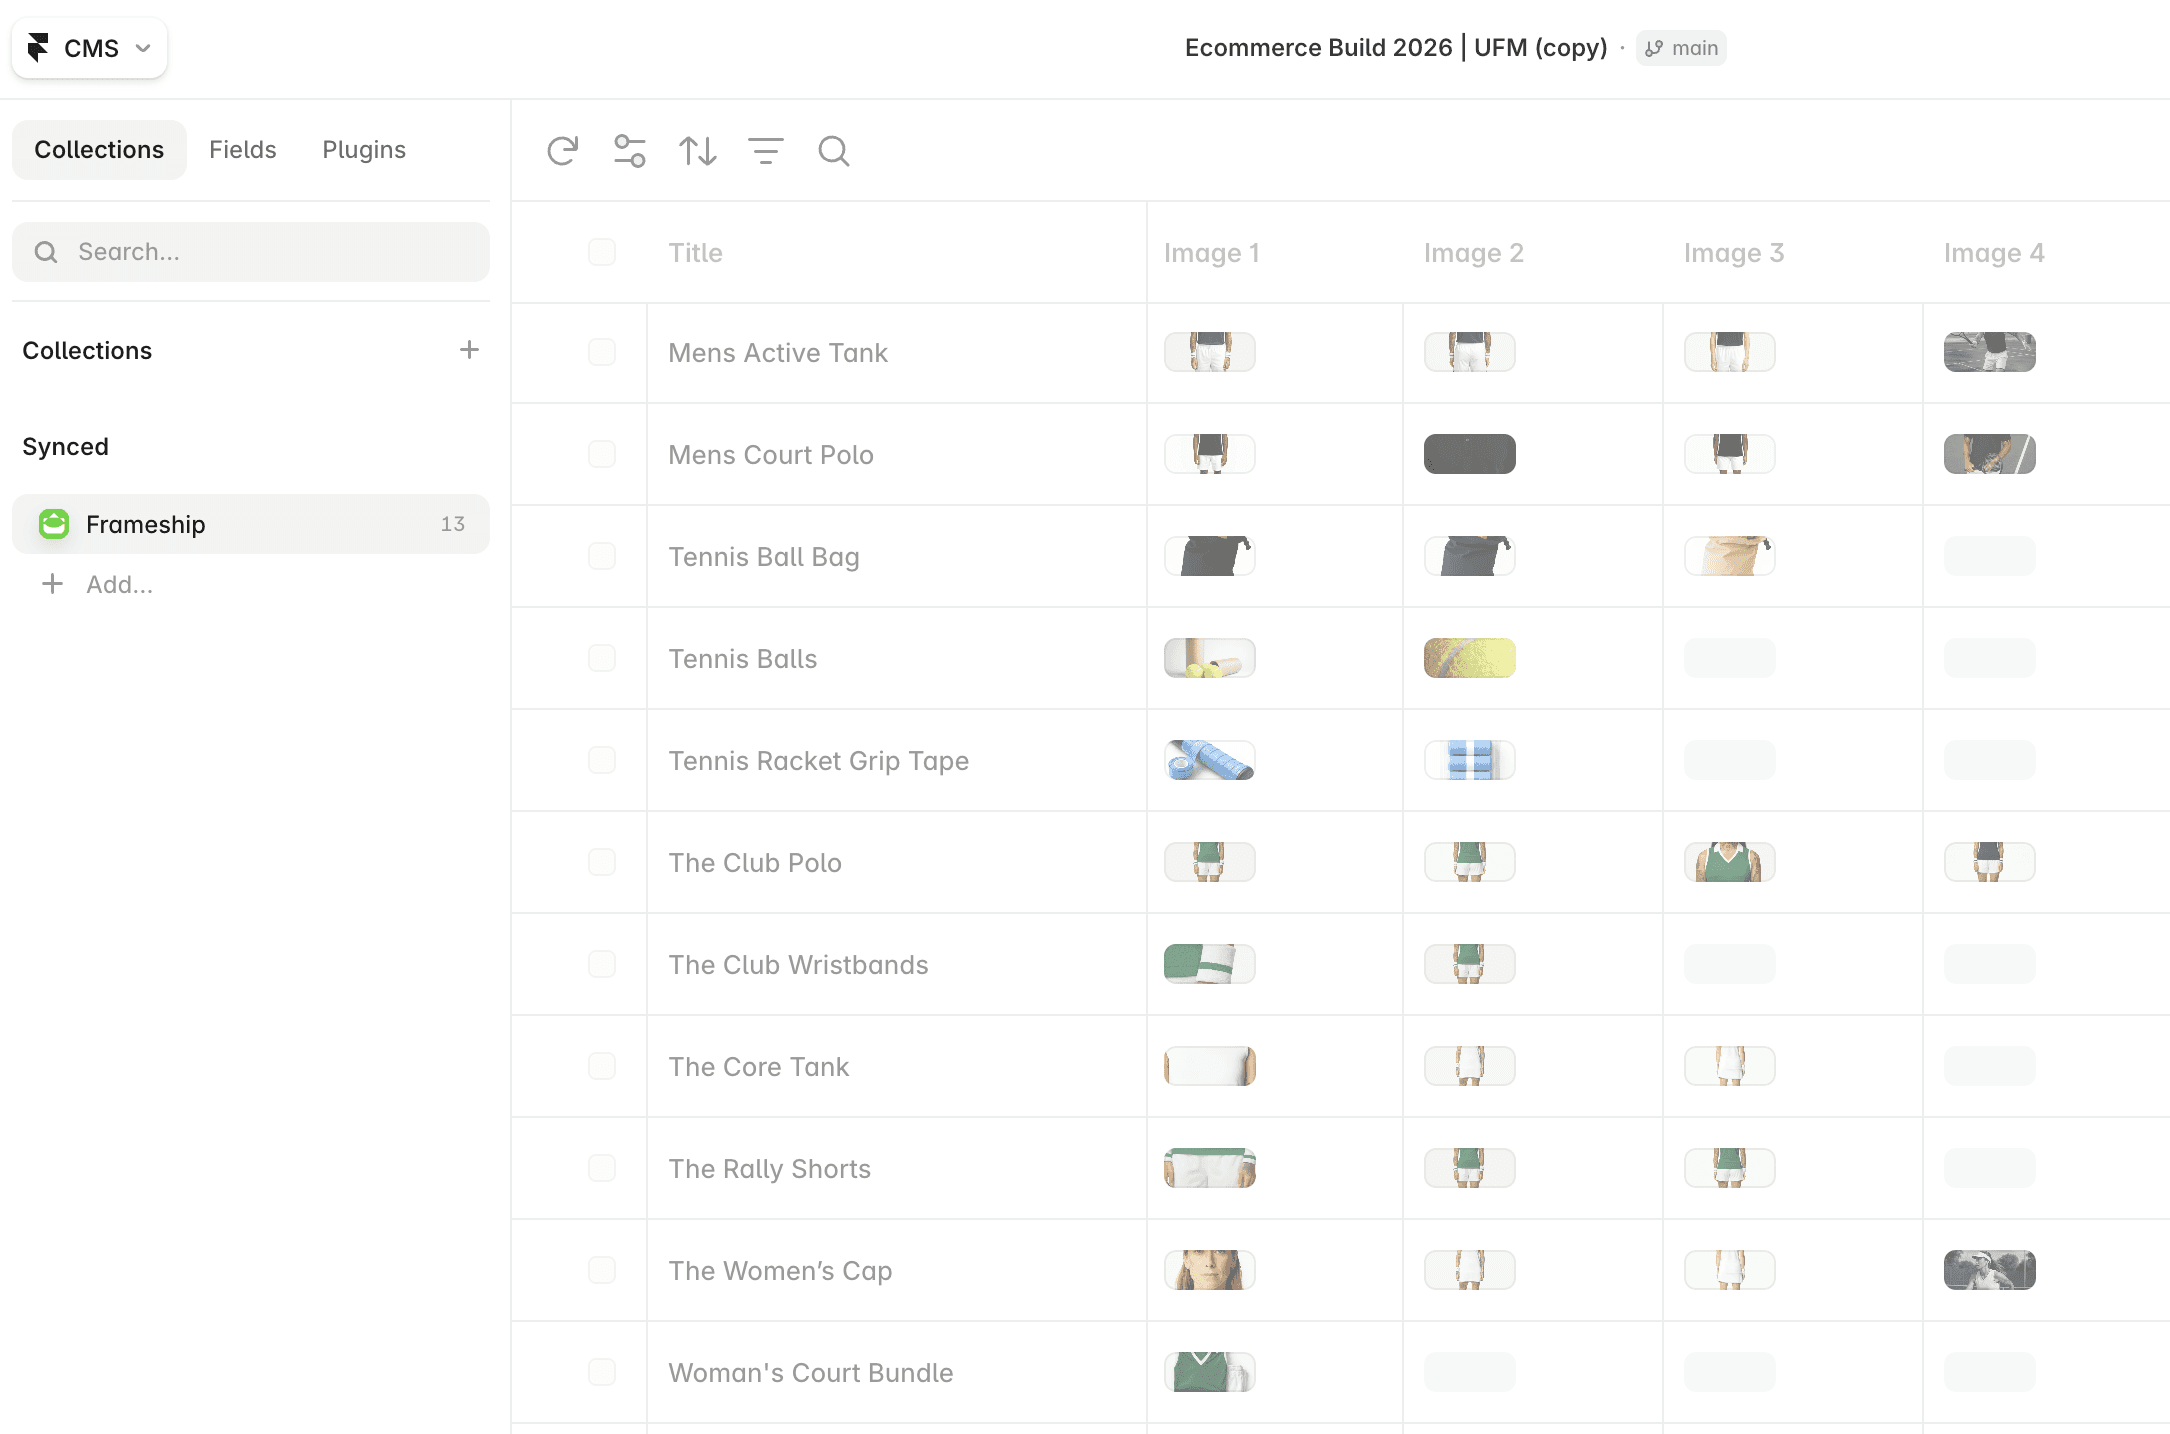This screenshot has width=2170, height=1434.
Task: Click the Framer logo icon
Action: [x=38, y=48]
